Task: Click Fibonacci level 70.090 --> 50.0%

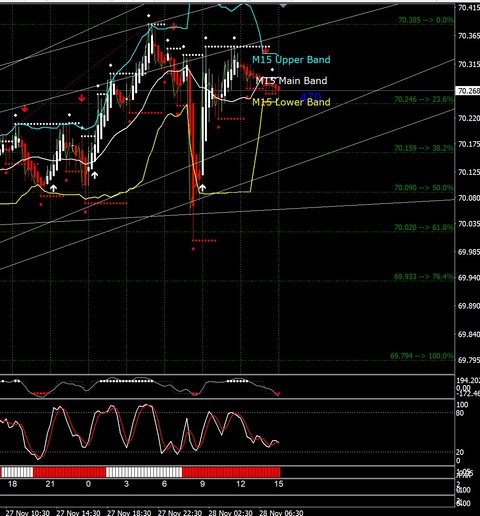Action: point(423,188)
